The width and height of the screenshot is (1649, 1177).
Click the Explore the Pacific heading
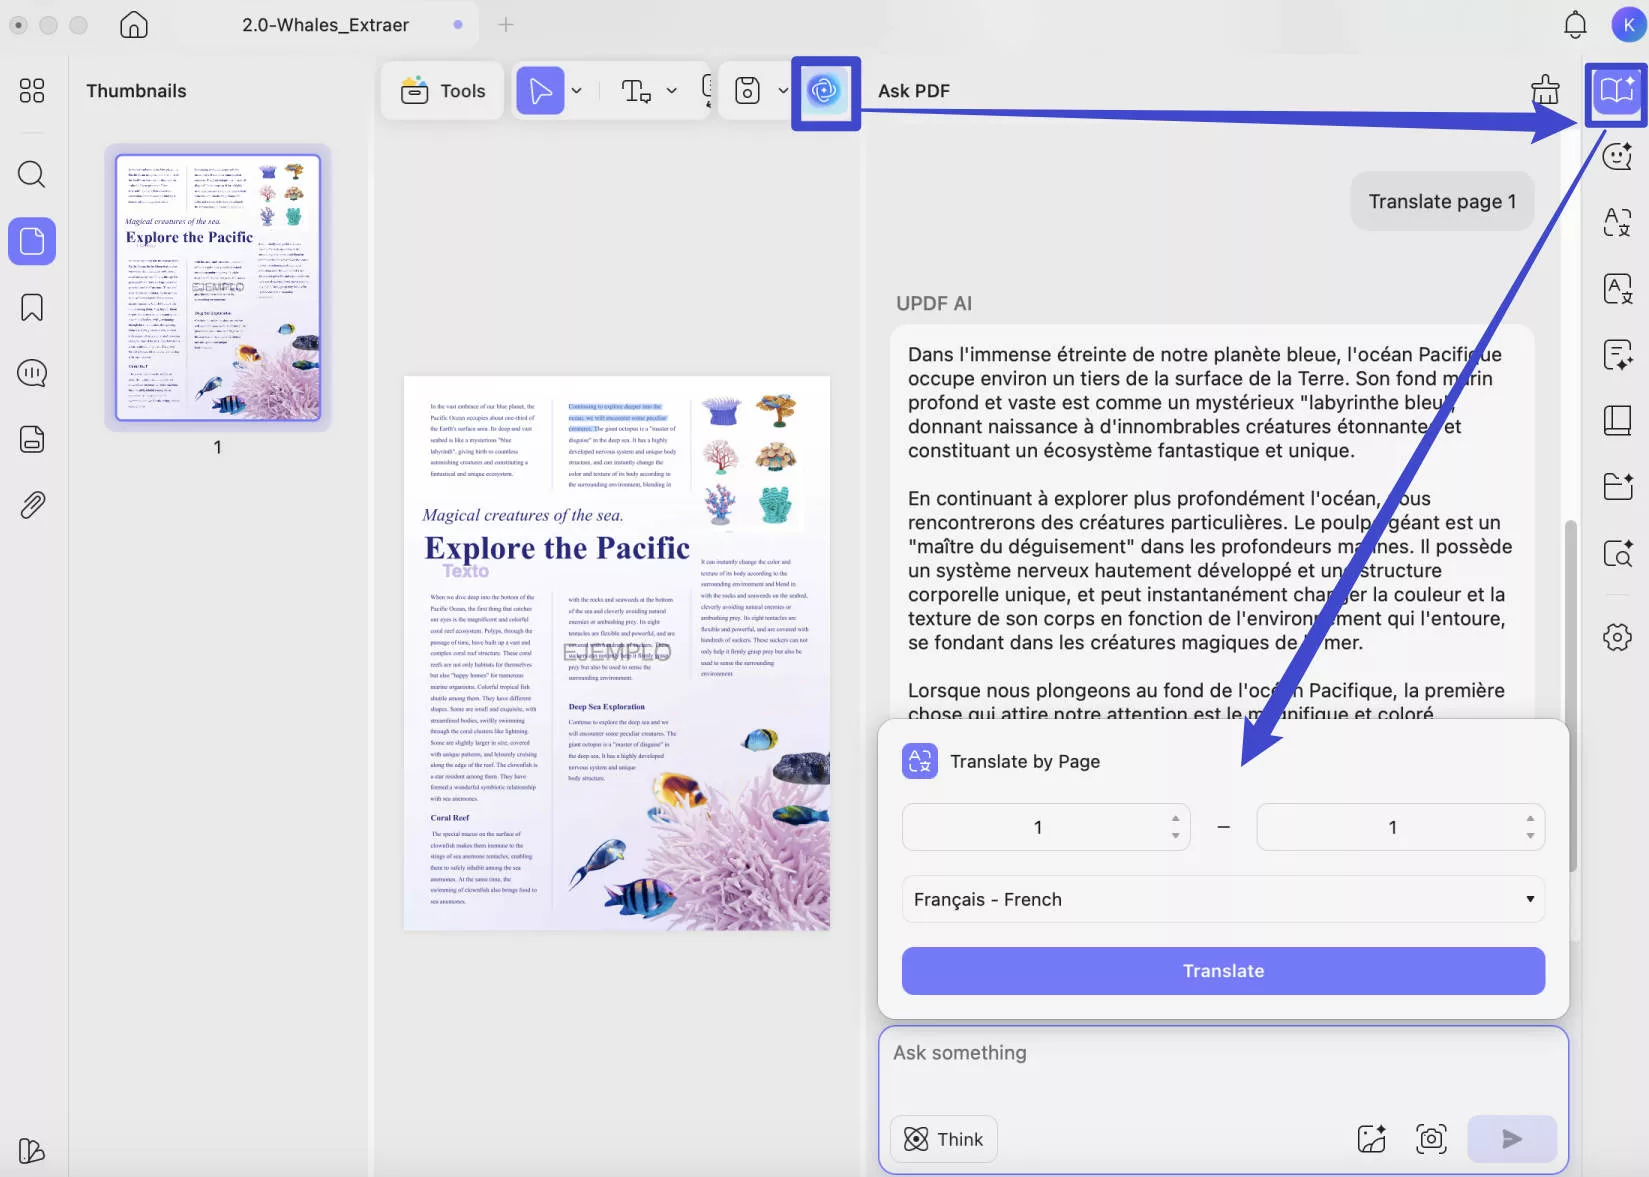tap(557, 548)
